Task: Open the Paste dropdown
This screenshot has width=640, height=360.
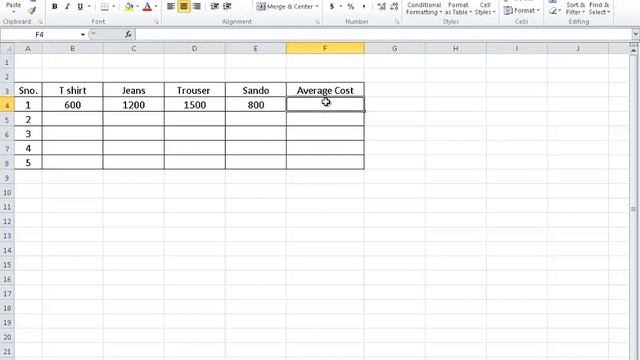Action: (x=13, y=7)
